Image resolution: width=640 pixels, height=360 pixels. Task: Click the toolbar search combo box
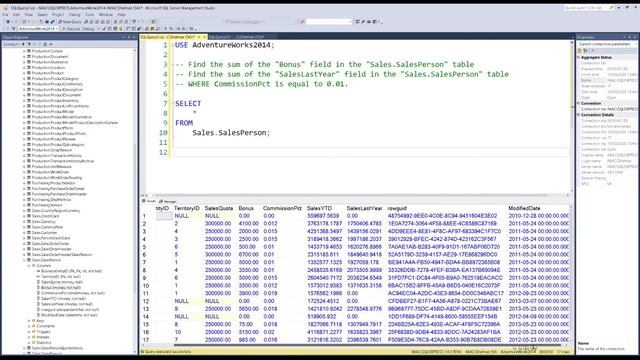[329, 22]
